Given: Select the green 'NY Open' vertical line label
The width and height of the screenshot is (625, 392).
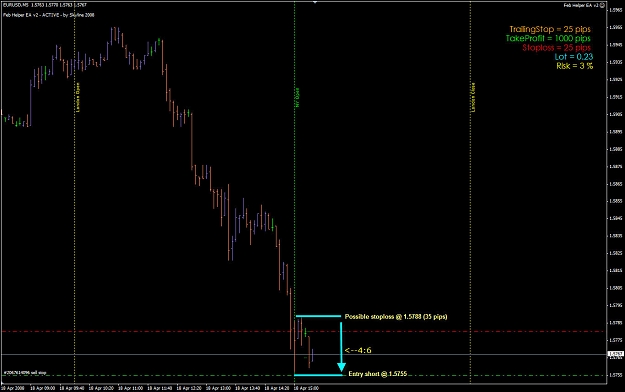Looking at the screenshot, I should tap(297, 97).
